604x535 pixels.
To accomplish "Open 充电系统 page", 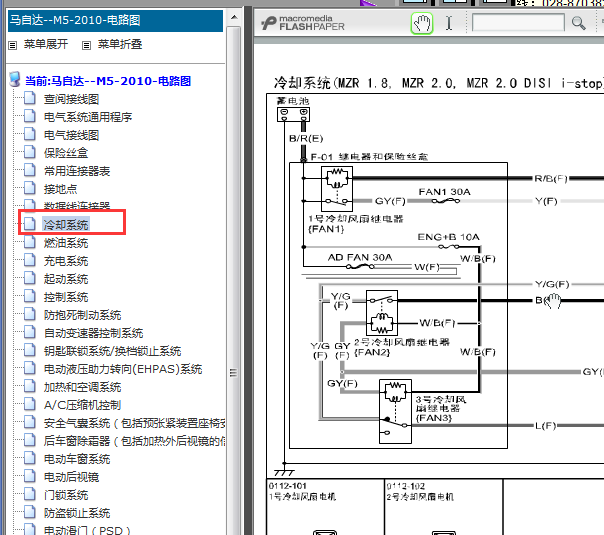I will [66, 261].
